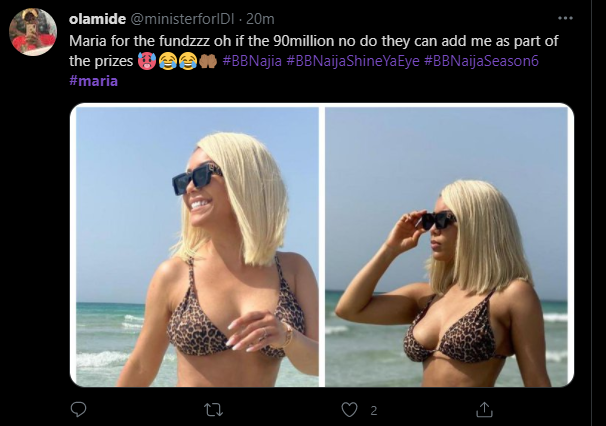Retweet this post using the retweet icon

214,410
